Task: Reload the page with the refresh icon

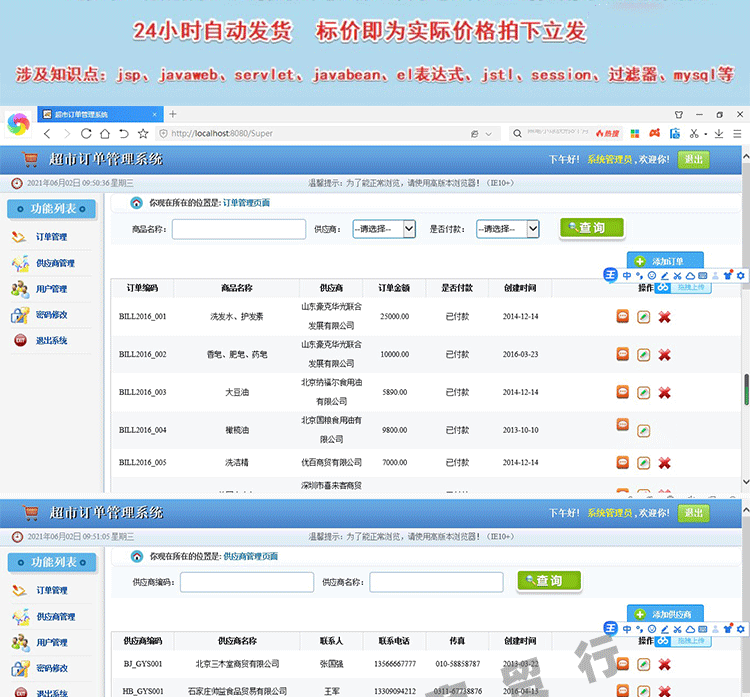Action: pyautogui.click(x=86, y=133)
